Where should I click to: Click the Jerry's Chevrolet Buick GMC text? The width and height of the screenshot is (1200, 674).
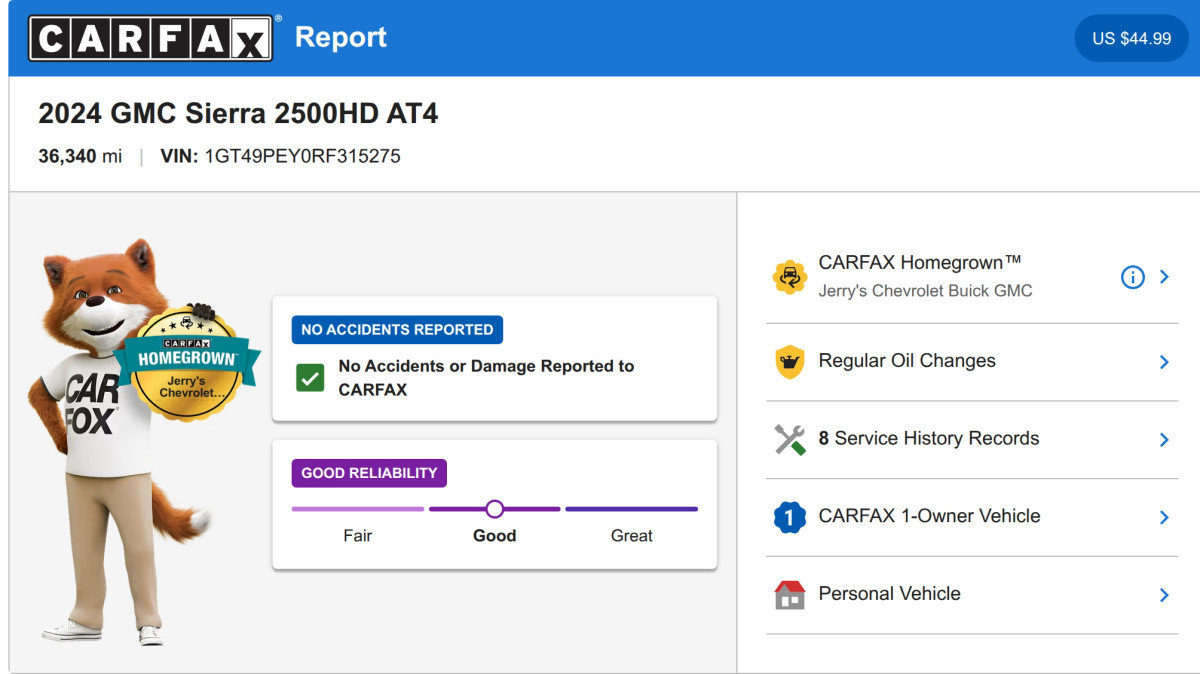click(925, 291)
